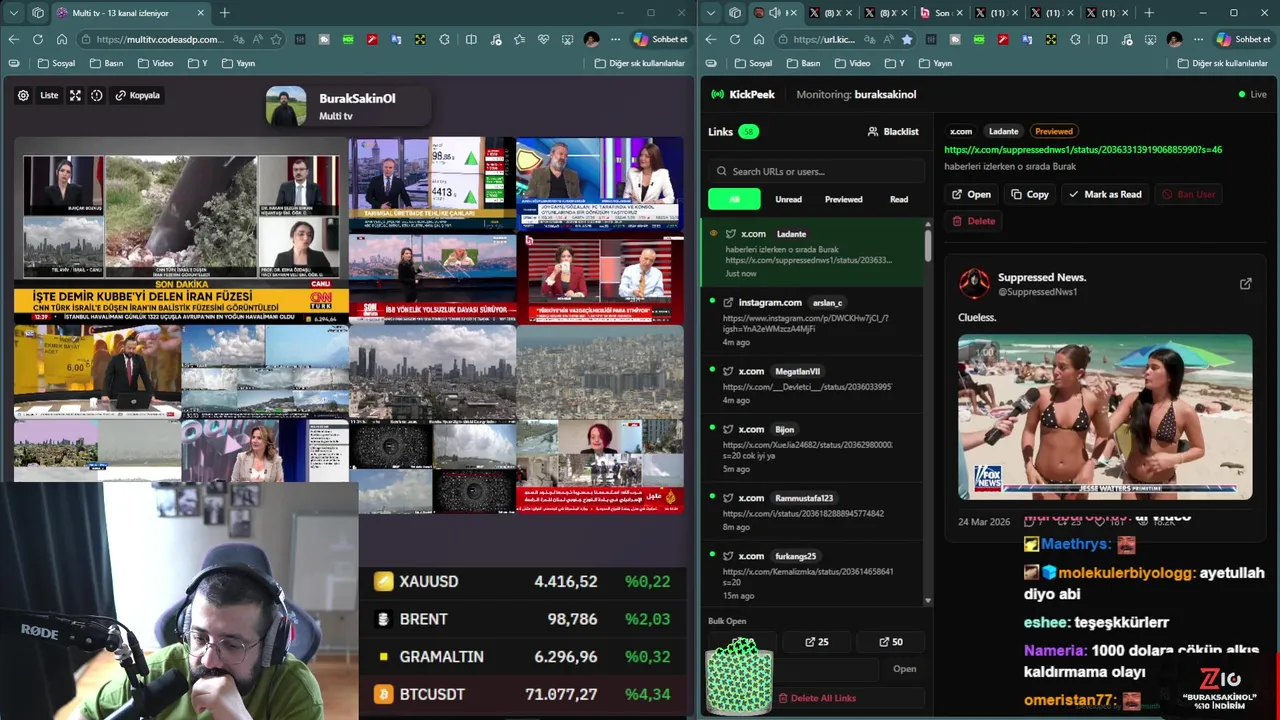Open the three-dot menu in left browser
The image size is (1280, 720).
(614, 39)
